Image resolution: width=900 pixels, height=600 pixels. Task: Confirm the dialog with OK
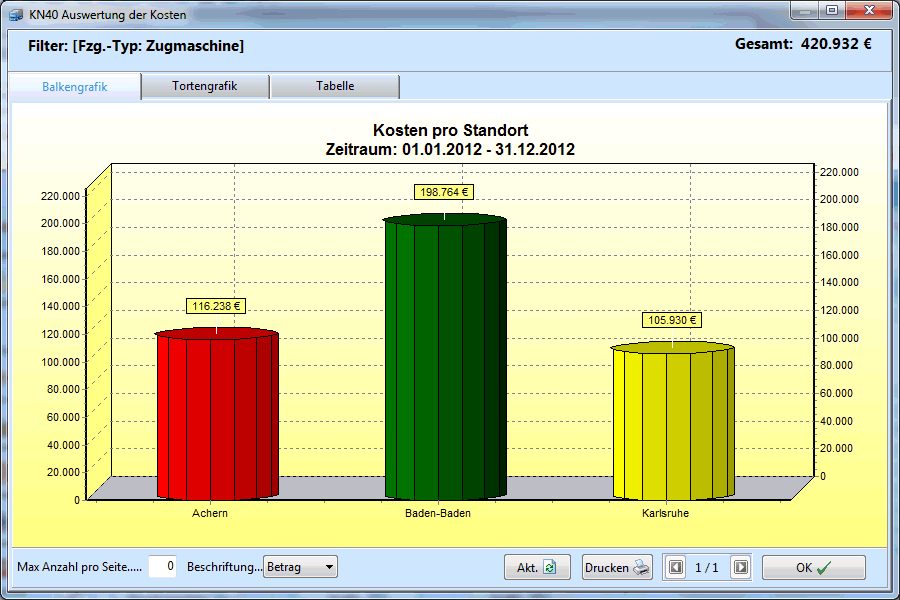click(x=813, y=567)
